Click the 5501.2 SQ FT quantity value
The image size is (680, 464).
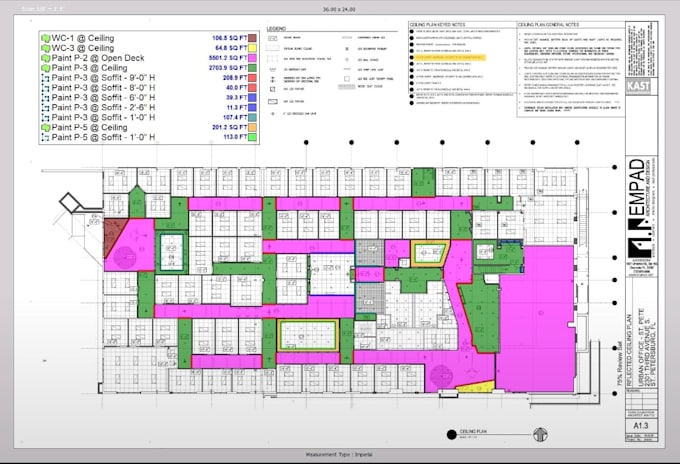pos(228,58)
